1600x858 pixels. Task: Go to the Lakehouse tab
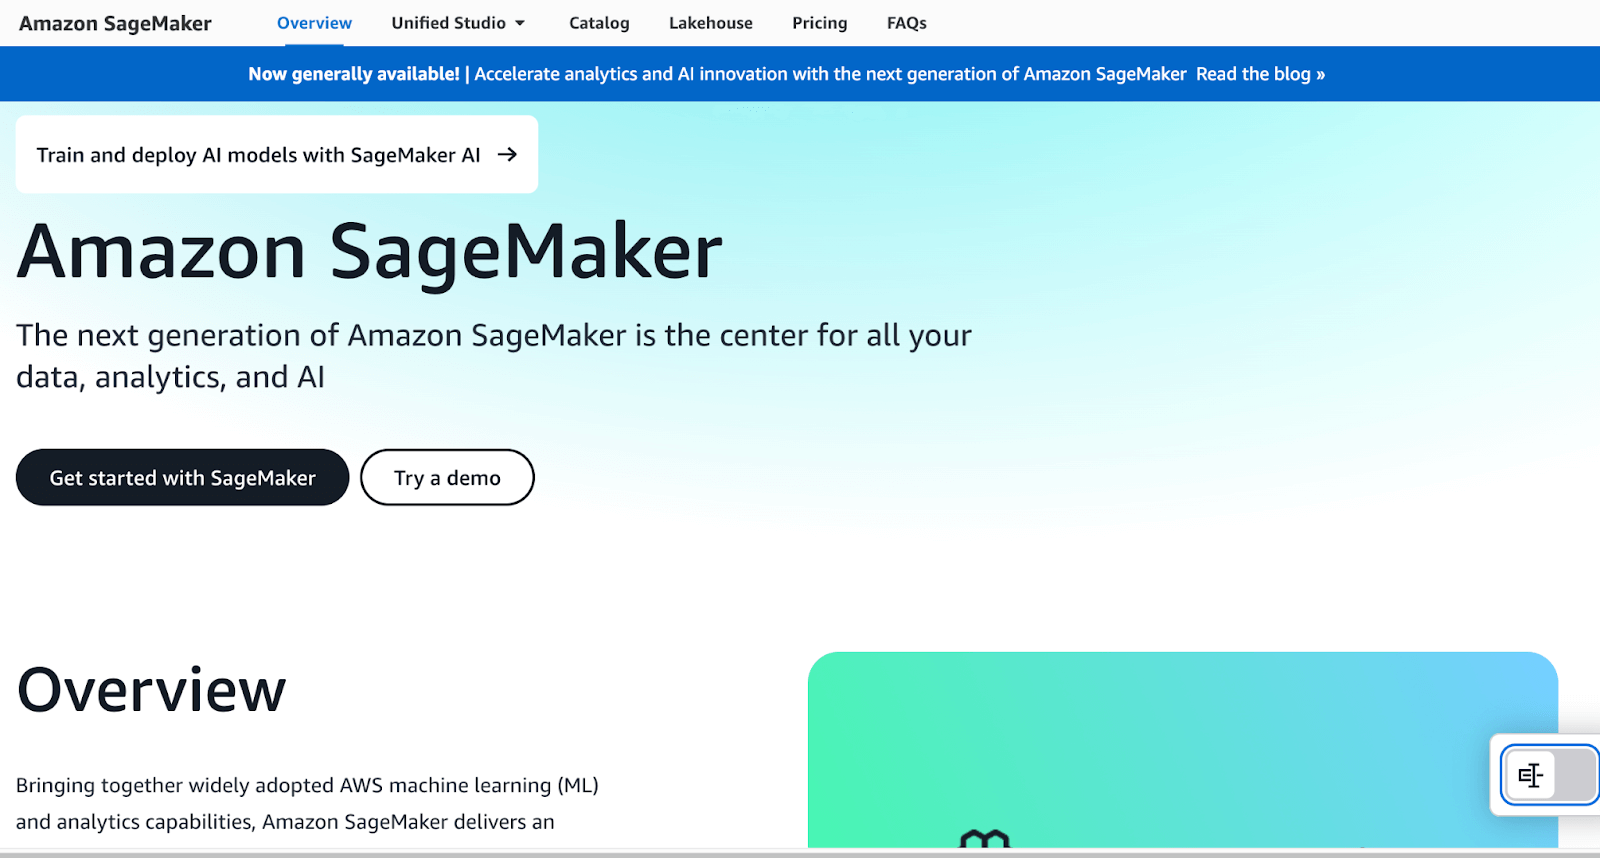pos(710,23)
